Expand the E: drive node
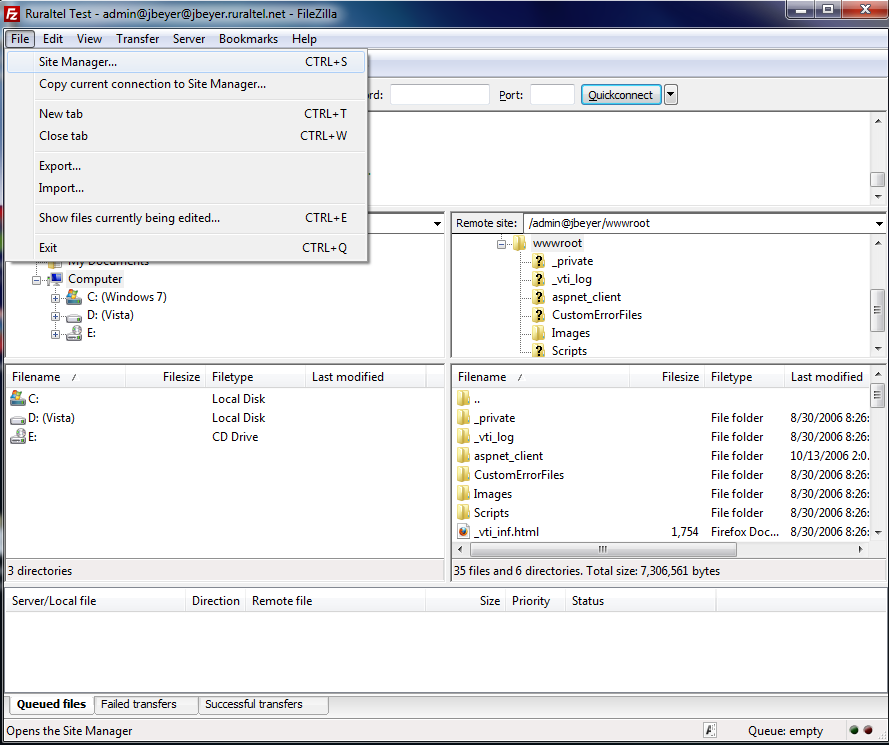 pyautogui.click(x=55, y=334)
